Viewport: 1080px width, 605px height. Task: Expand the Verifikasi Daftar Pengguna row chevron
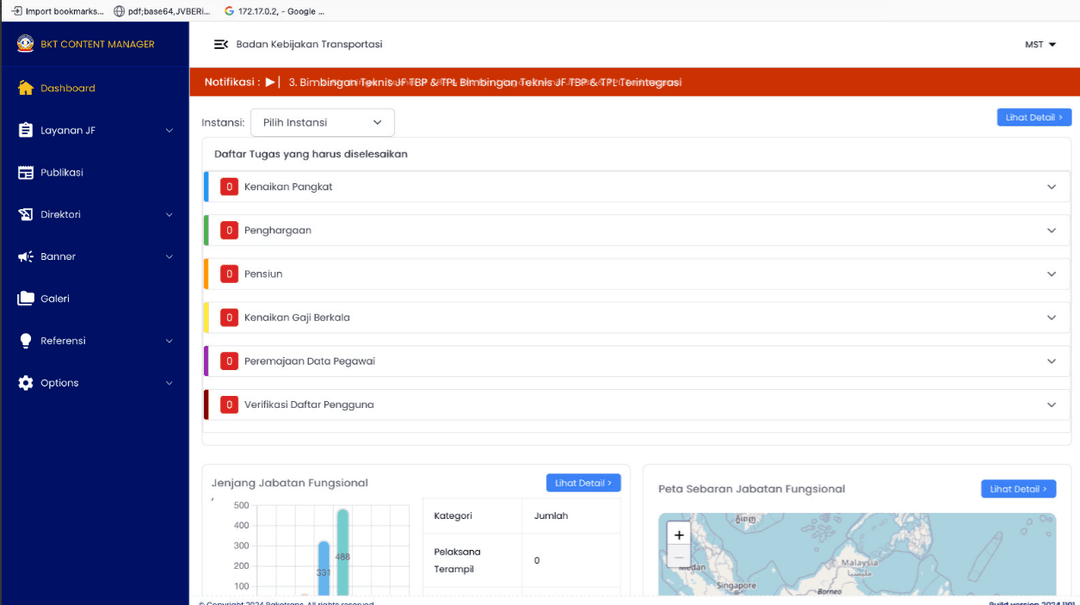tap(1051, 404)
